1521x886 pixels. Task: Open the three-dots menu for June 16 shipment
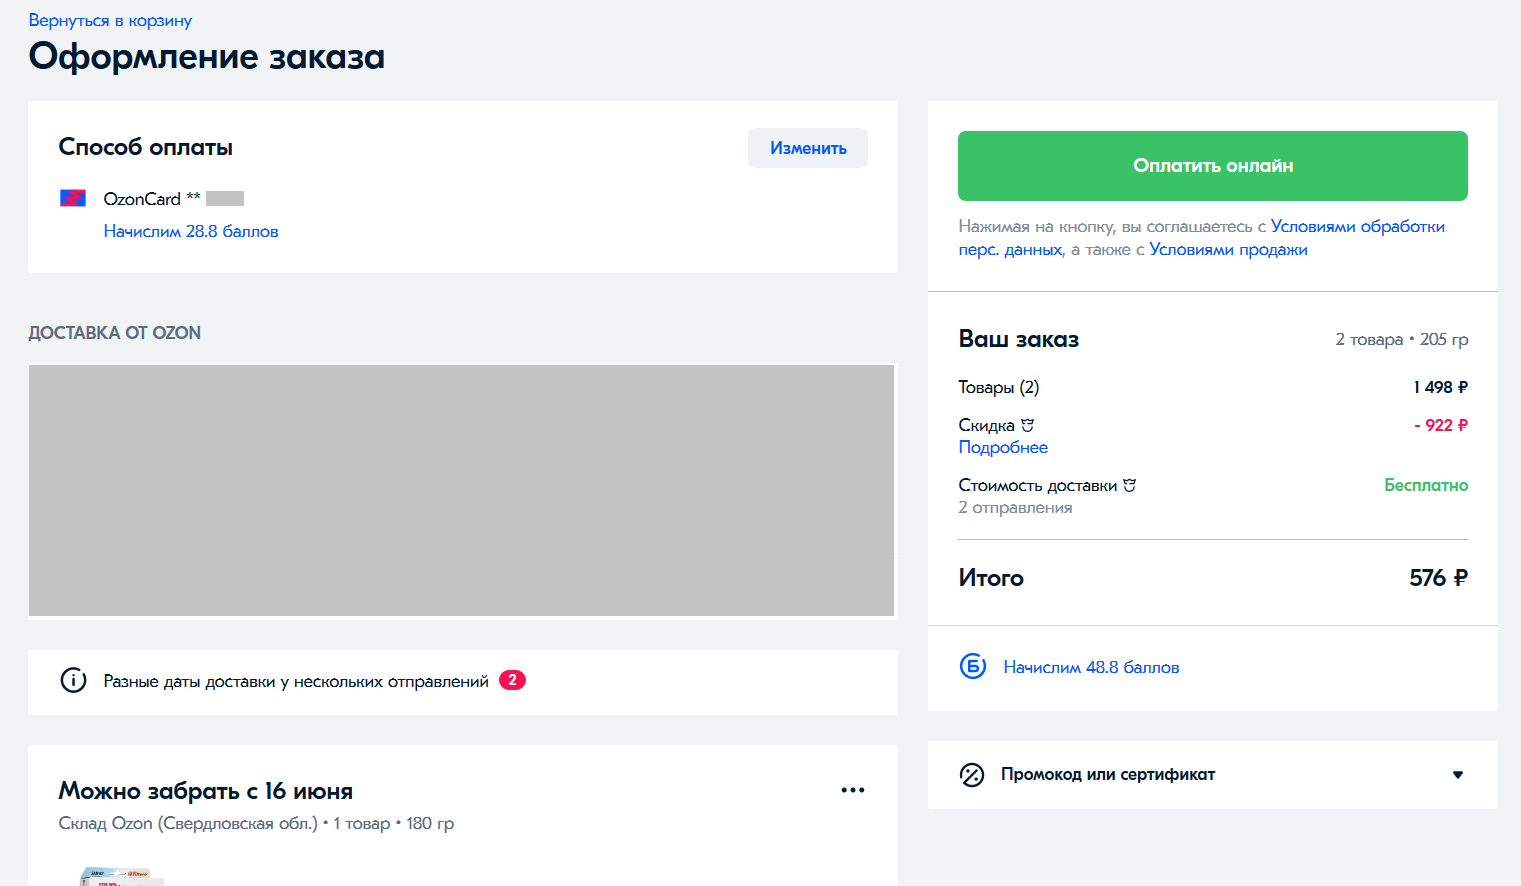click(853, 790)
